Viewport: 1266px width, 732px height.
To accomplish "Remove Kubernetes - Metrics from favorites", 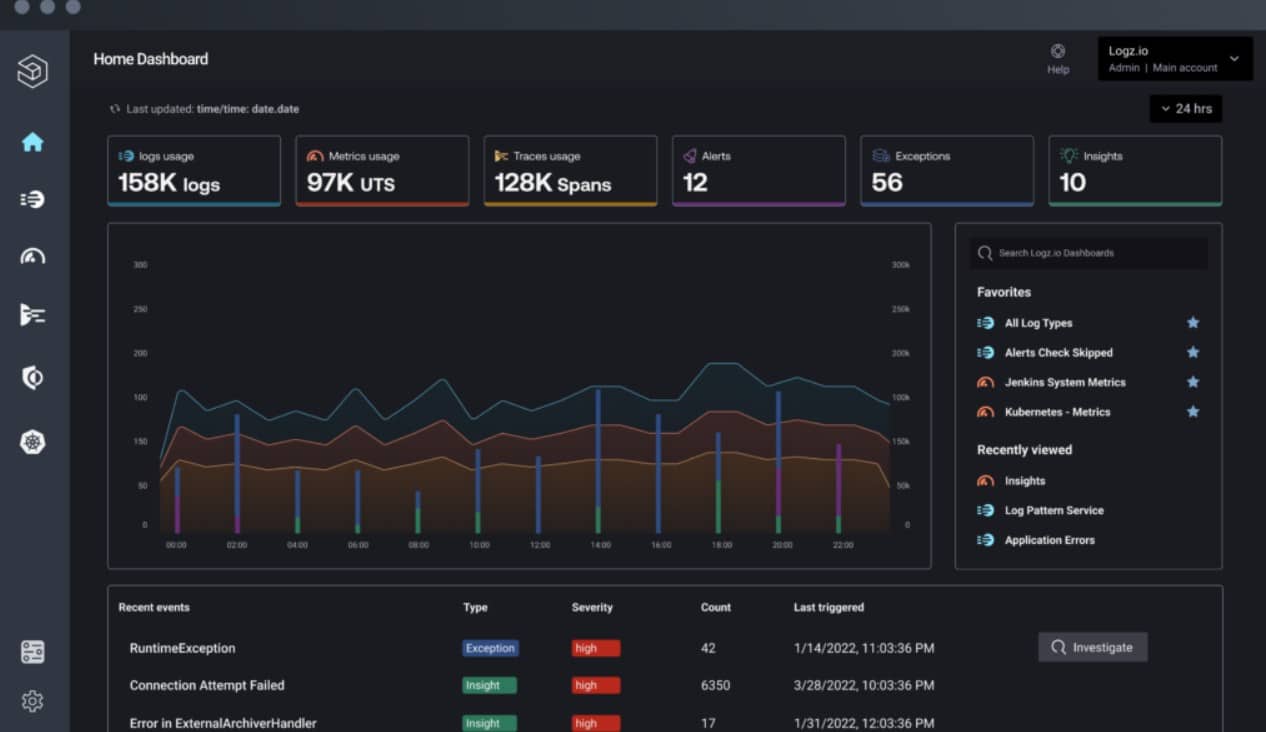I will point(1192,411).
